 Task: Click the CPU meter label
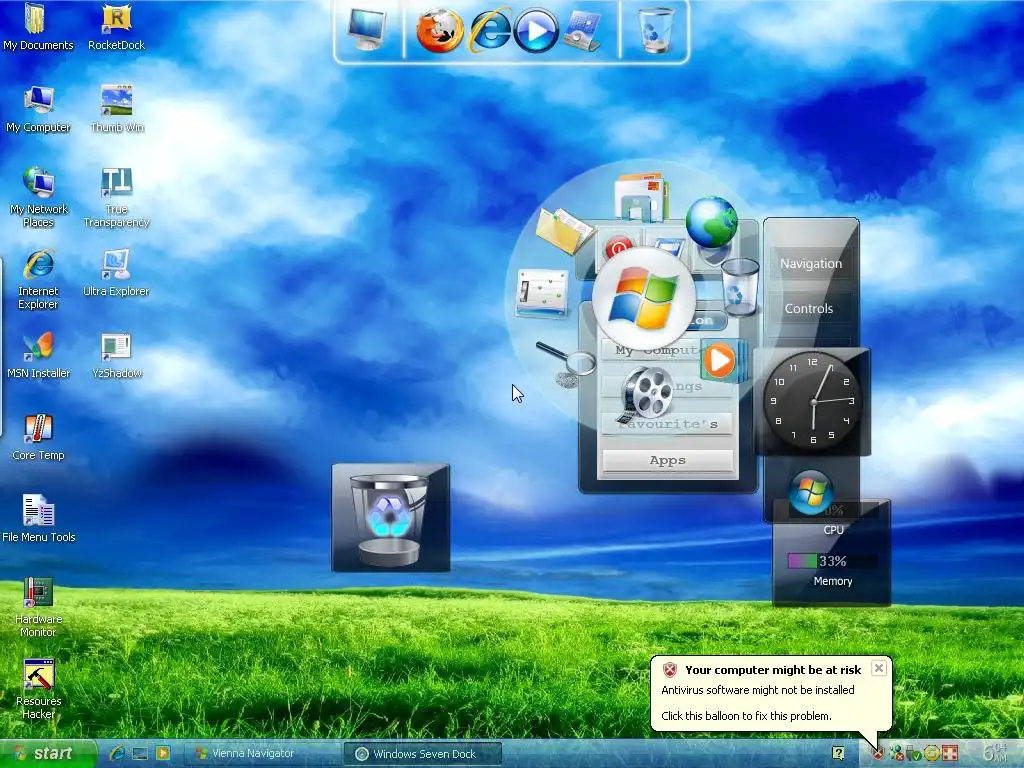coord(833,530)
